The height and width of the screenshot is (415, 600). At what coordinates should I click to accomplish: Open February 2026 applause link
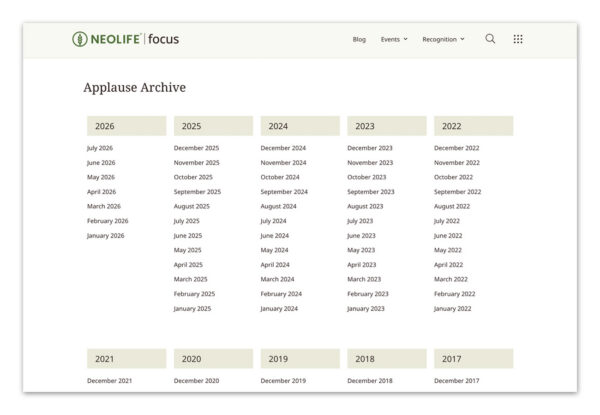[x=108, y=221]
